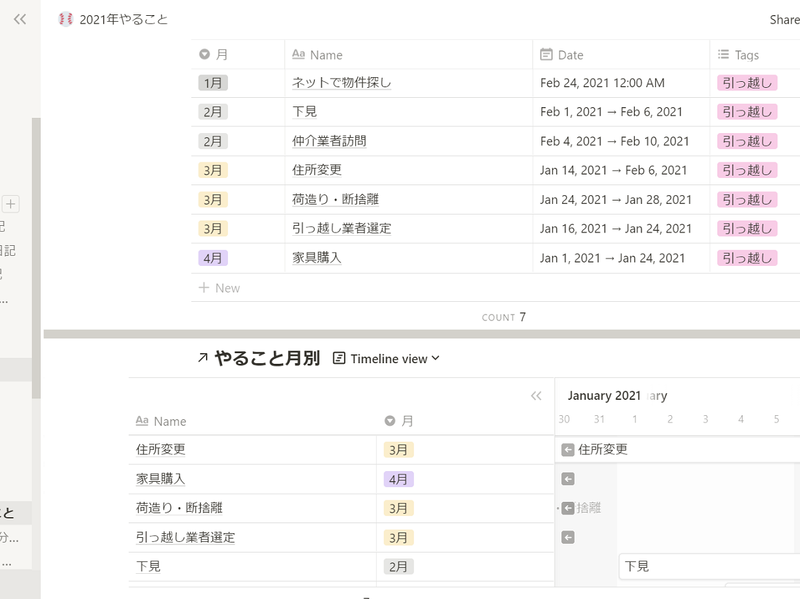Hide the timeline table with double chevron
Image resolution: width=800 pixels, height=599 pixels.
pyautogui.click(x=536, y=396)
